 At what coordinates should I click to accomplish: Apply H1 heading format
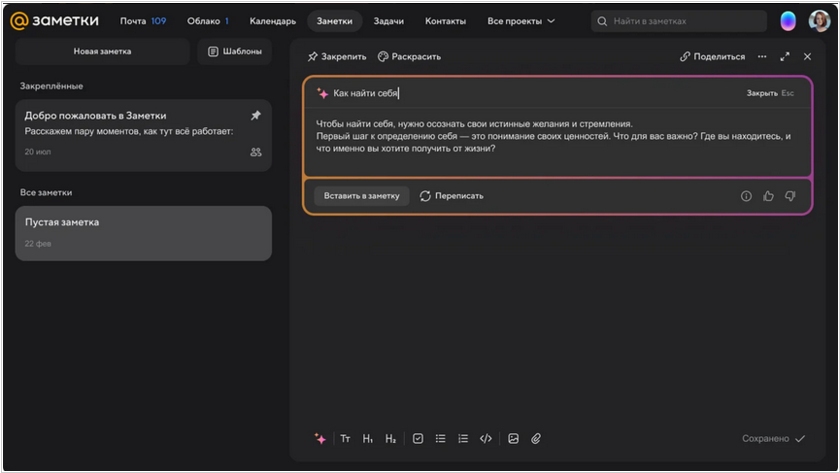tap(368, 438)
